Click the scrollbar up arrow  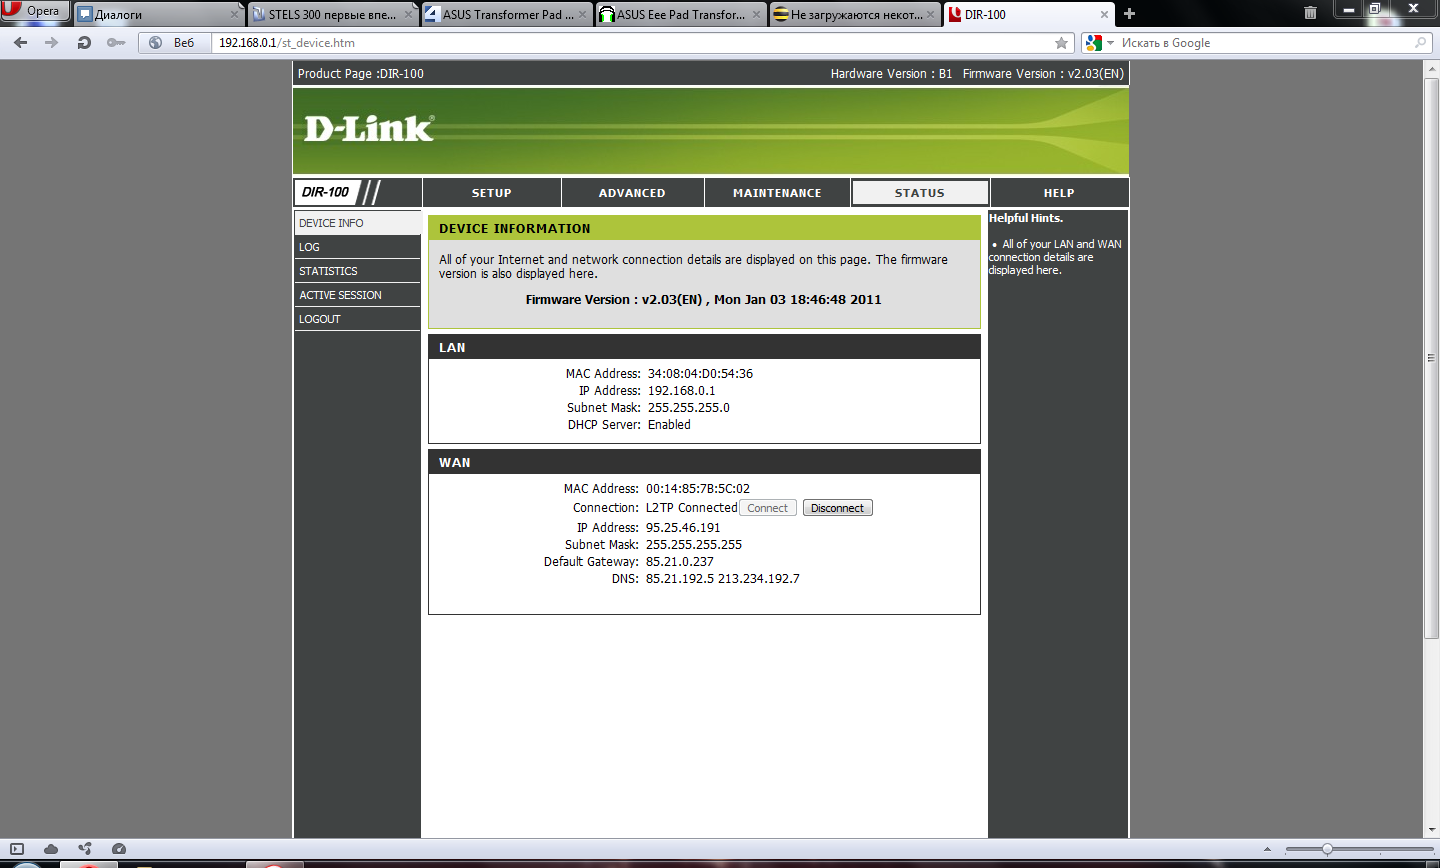click(x=1432, y=67)
